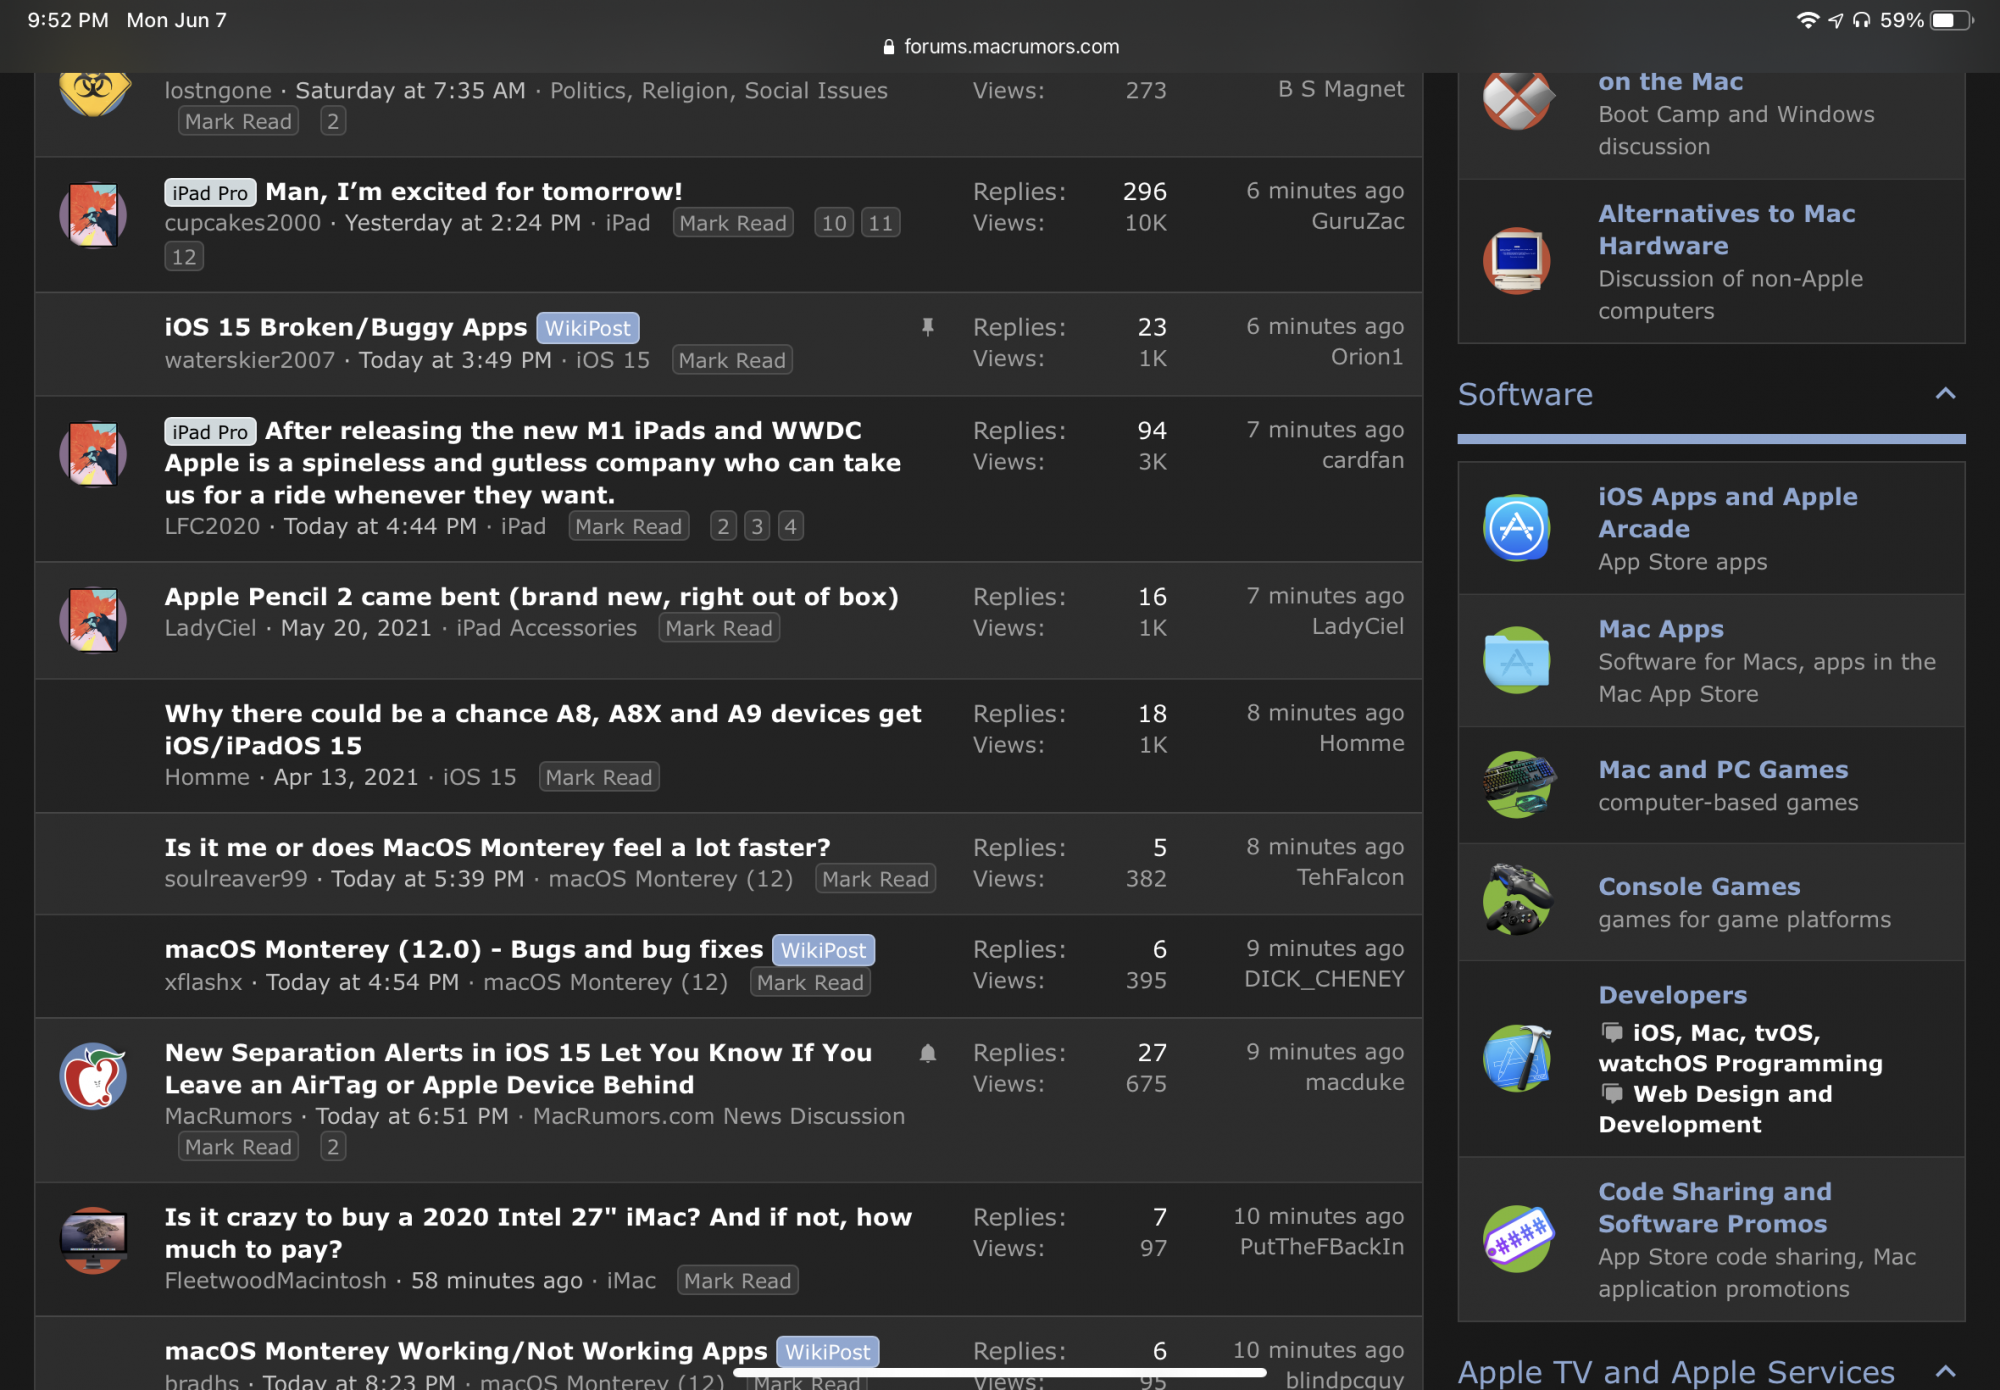Open the Mac Apps forum link
This screenshot has width=2000, height=1390.
click(1661, 629)
